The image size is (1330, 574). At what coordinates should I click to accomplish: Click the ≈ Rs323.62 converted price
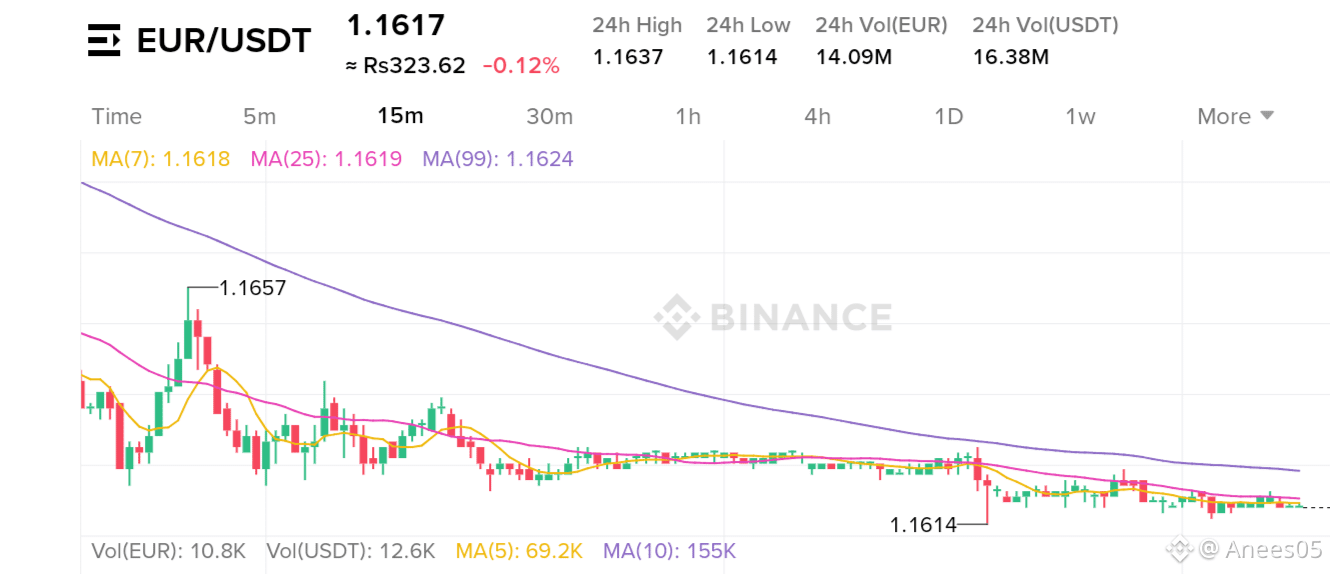(406, 66)
